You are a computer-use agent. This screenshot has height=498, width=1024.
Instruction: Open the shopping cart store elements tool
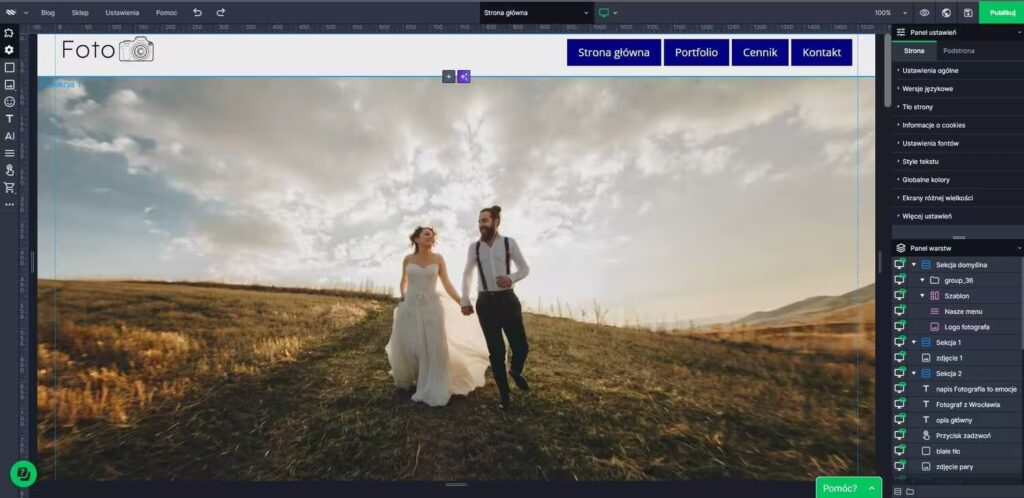[9, 187]
